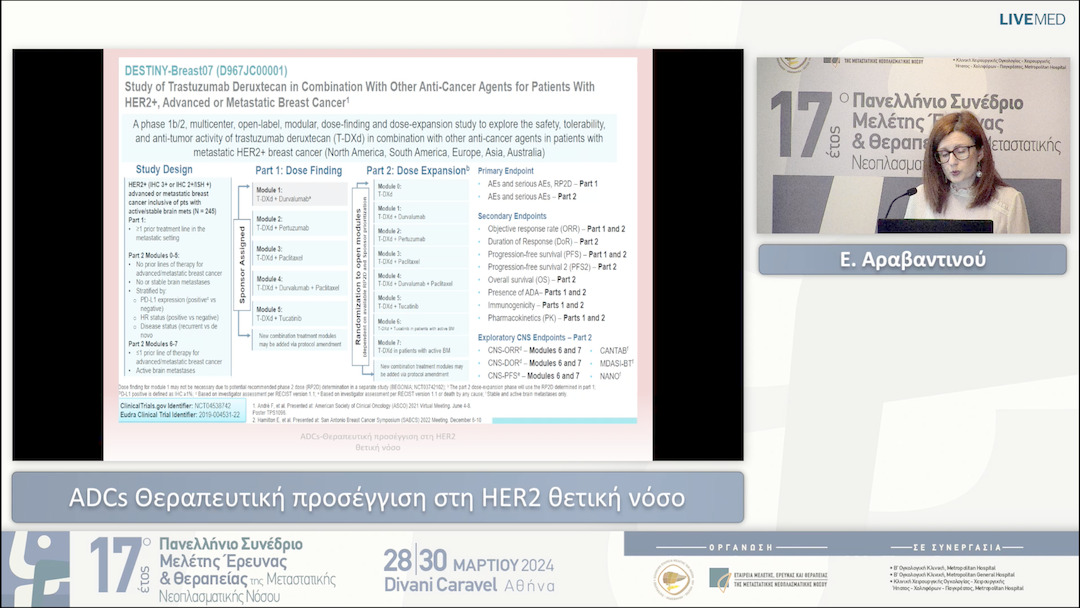This screenshot has width=1080, height=608.
Task: Click the Exploratory CNS Endpoints – Part 2 heading
Action: (x=534, y=337)
